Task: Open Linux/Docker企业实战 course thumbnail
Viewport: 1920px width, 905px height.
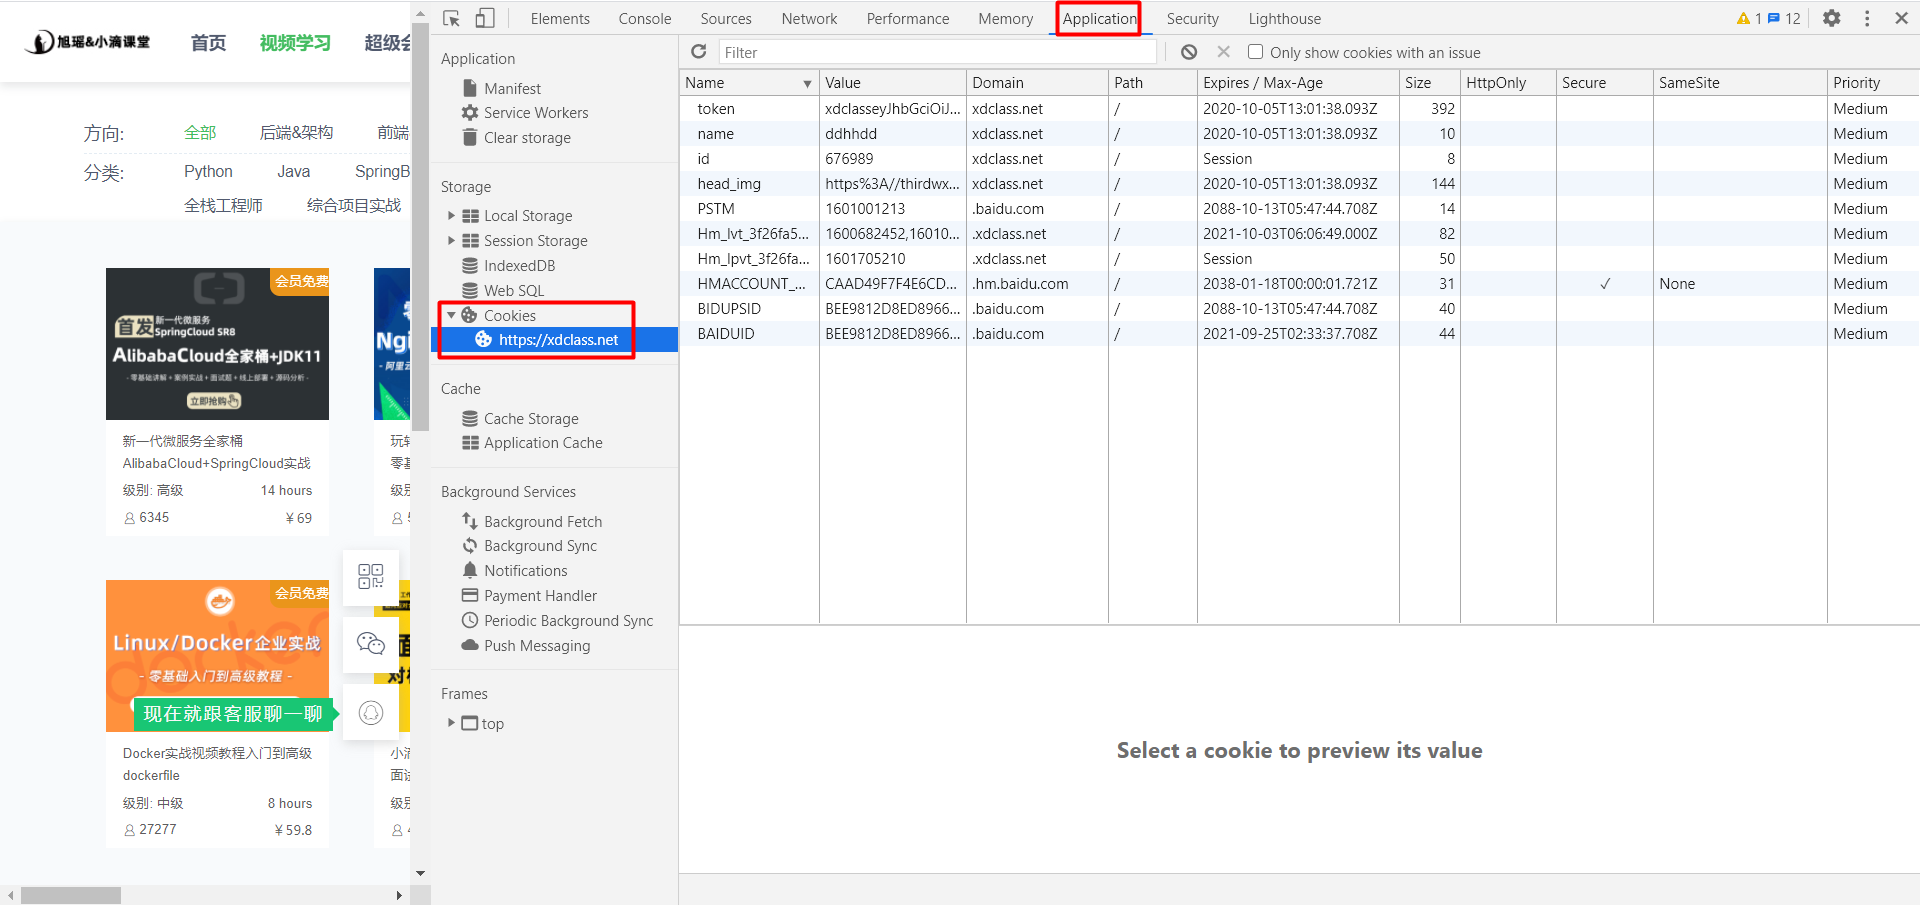Action: pos(217,656)
